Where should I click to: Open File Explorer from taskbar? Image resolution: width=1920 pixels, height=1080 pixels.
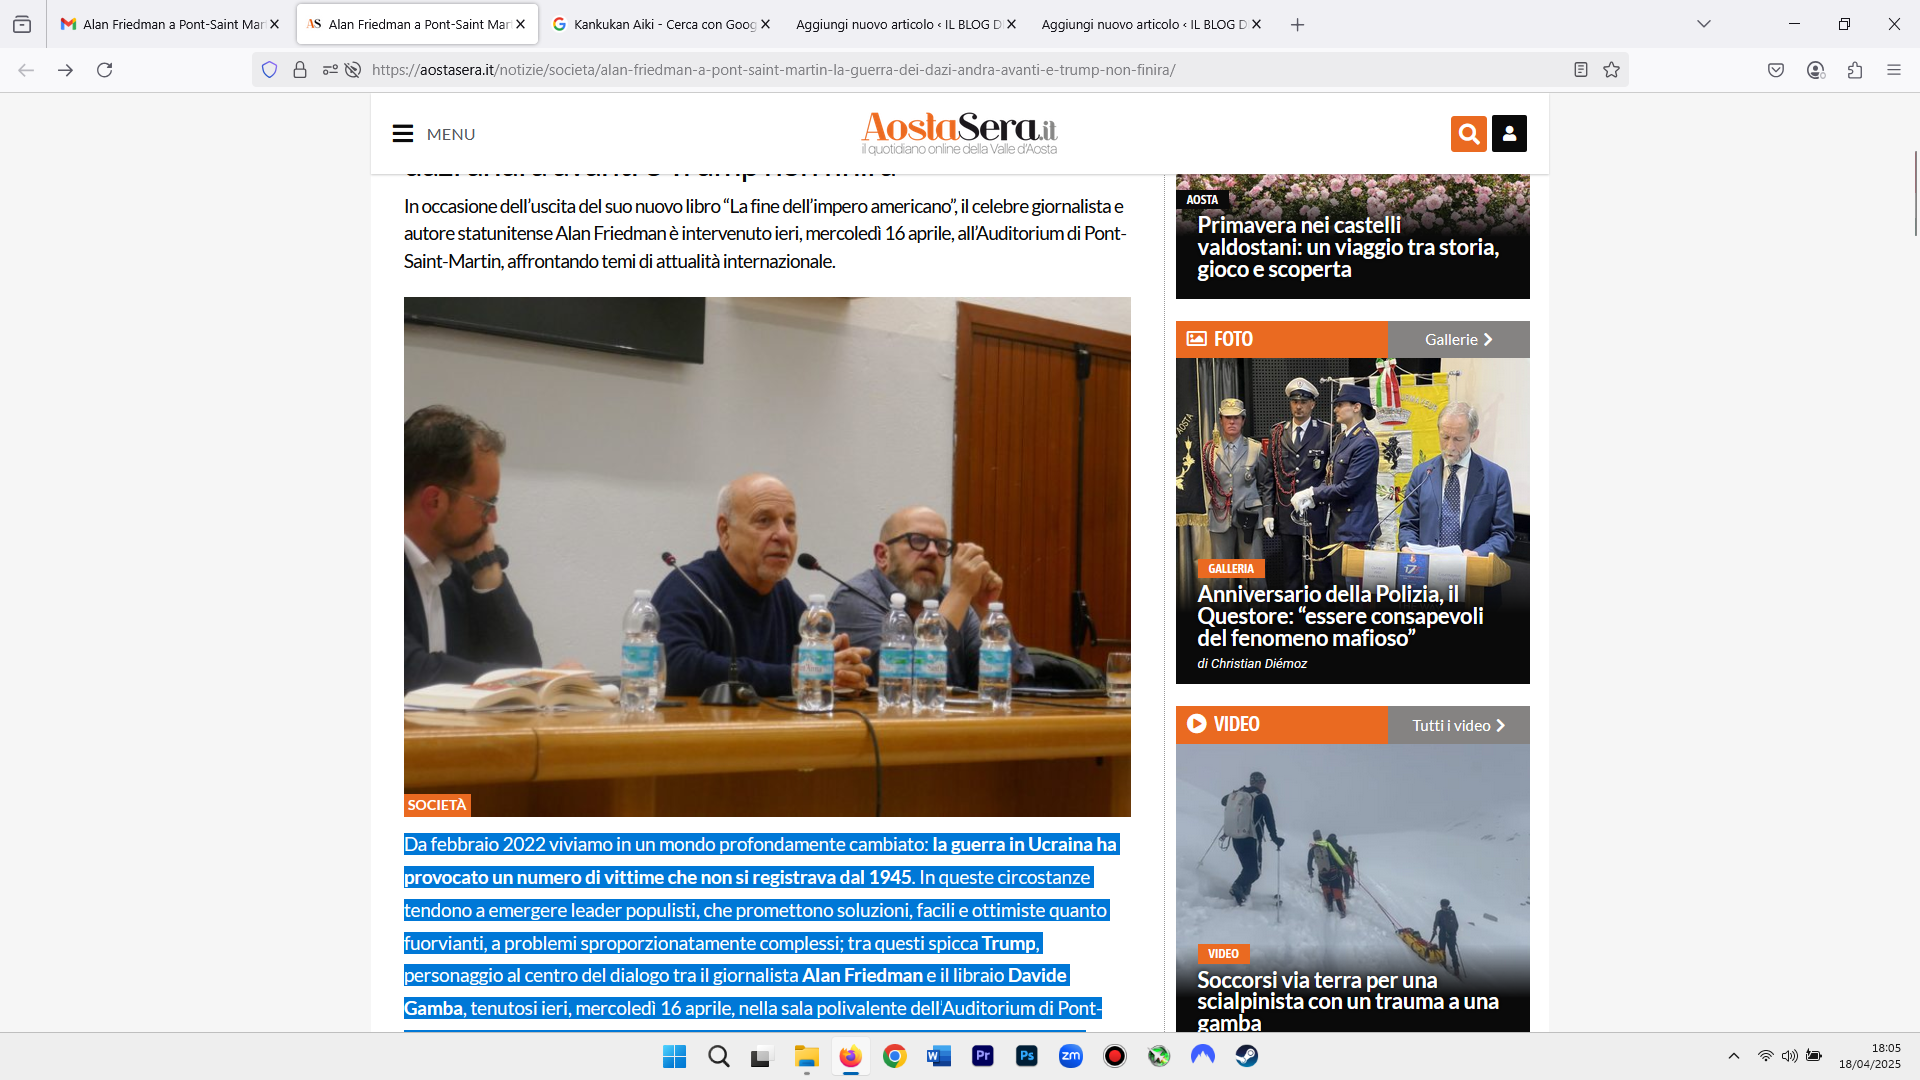coord(807,1056)
